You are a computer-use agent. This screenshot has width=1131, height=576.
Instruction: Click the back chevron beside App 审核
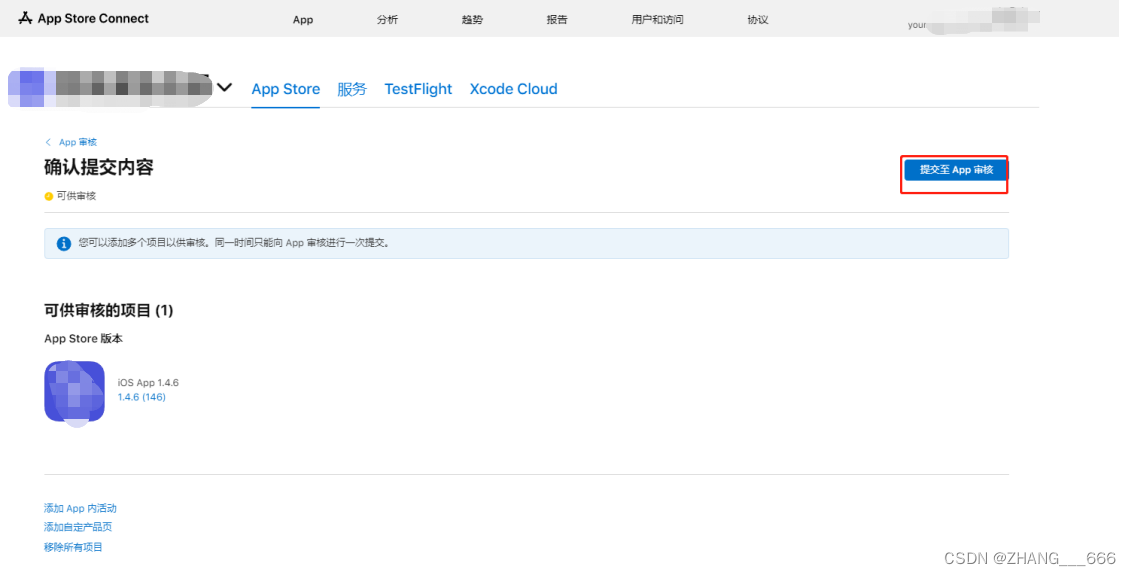[48, 142]
